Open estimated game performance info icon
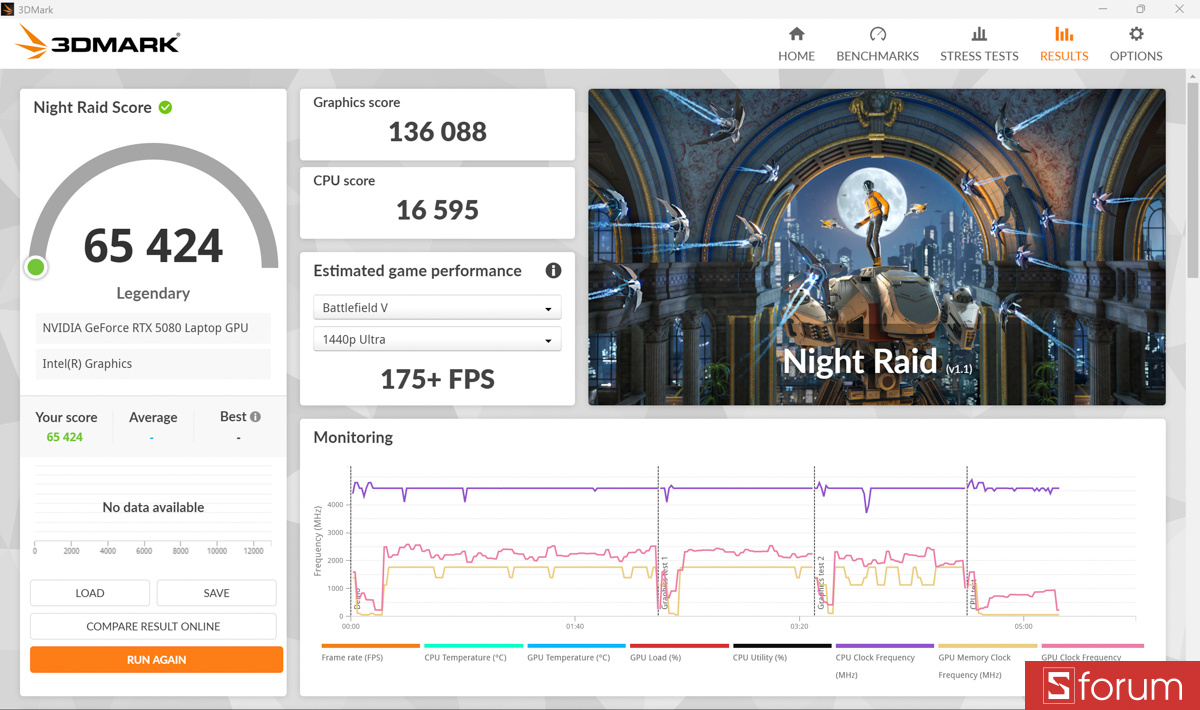1200x710 pixels. (x=553, y=271)
